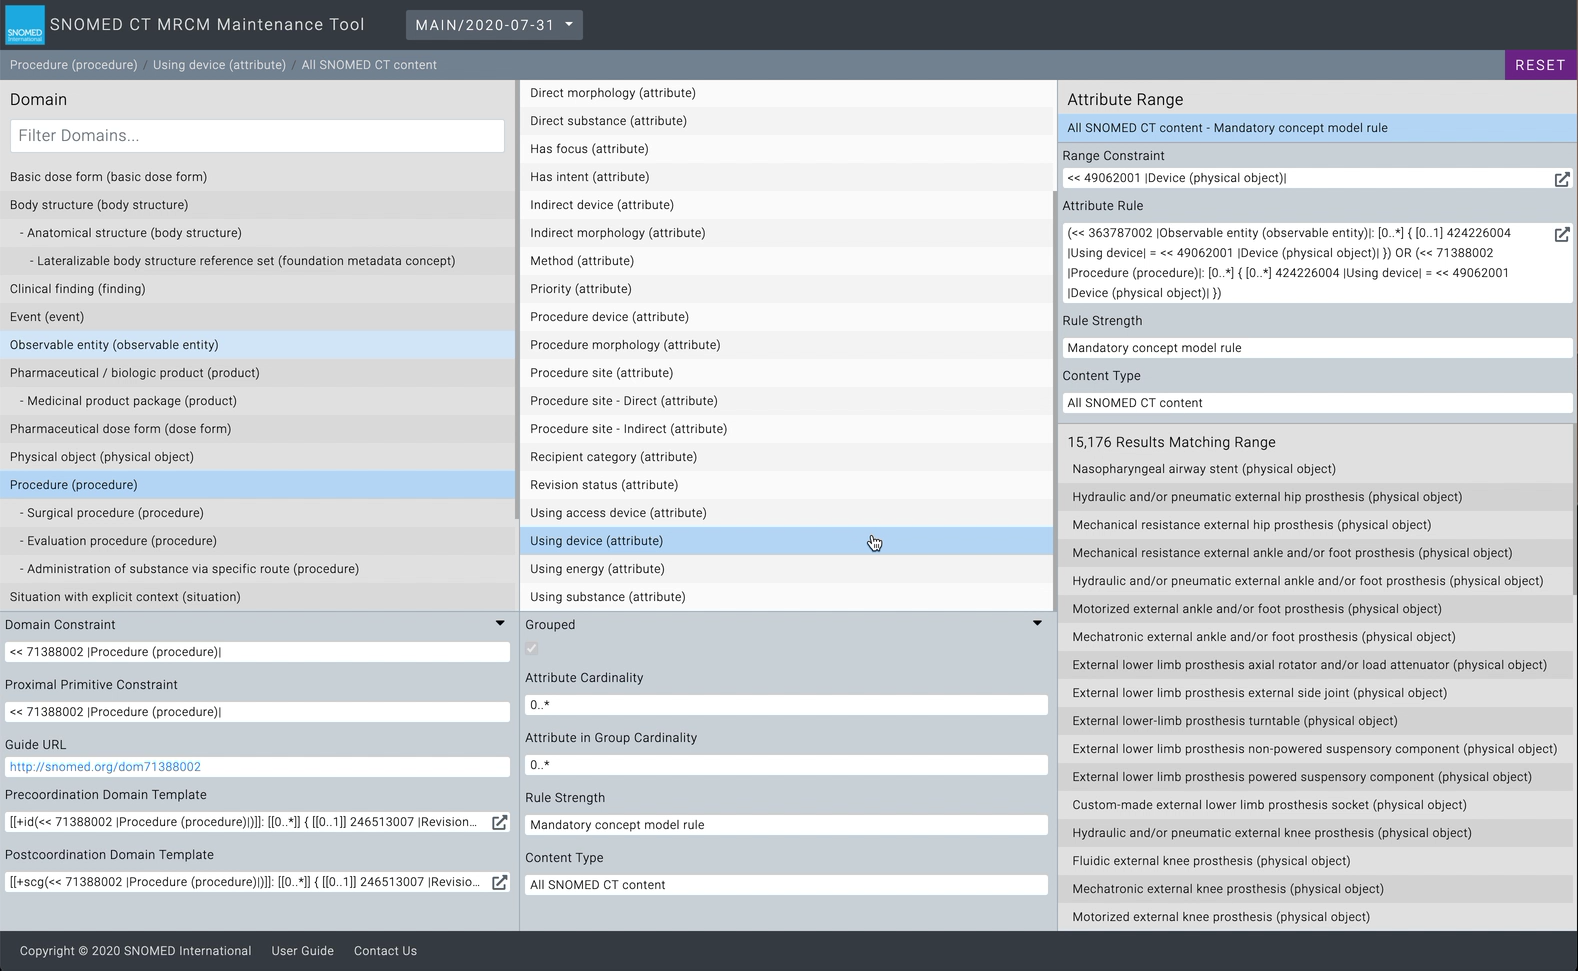Select Pharmaceutical dose form domain

(258, 429)
